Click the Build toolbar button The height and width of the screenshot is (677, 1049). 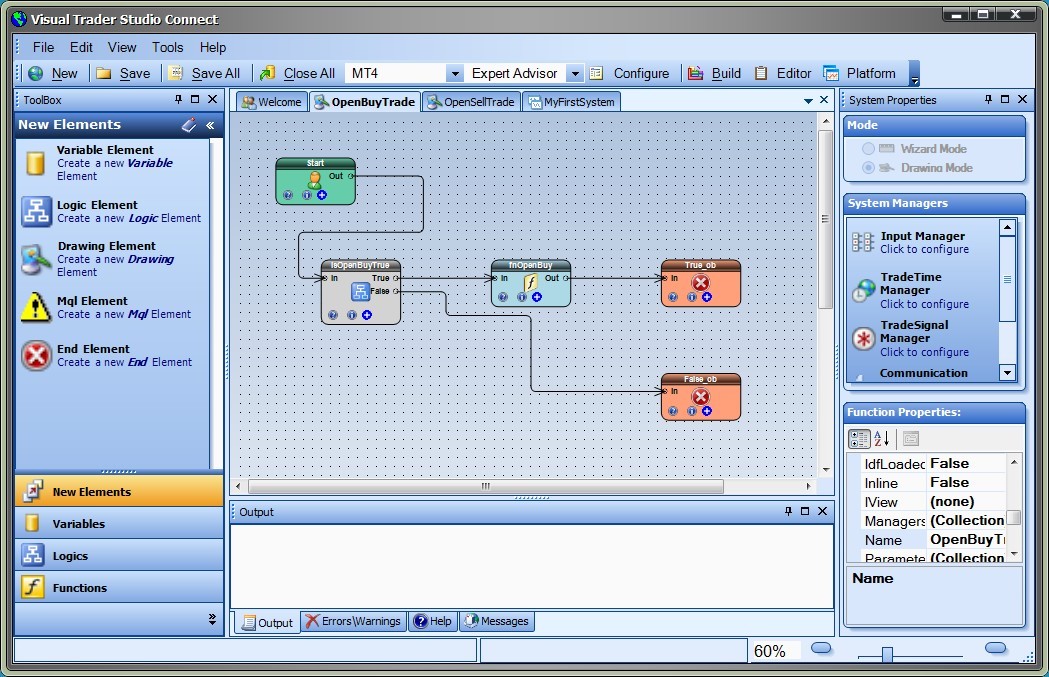click(714, 73)
